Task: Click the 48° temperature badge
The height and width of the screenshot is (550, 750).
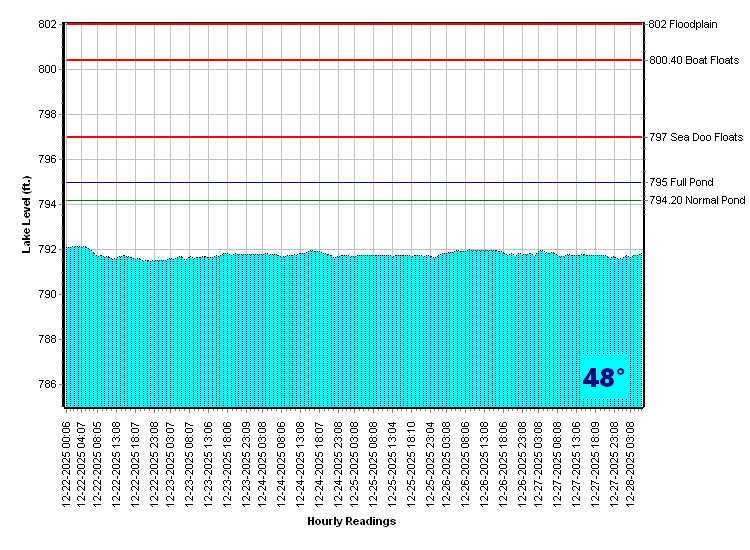Action: pyautogui.click(x=604, y=378)
